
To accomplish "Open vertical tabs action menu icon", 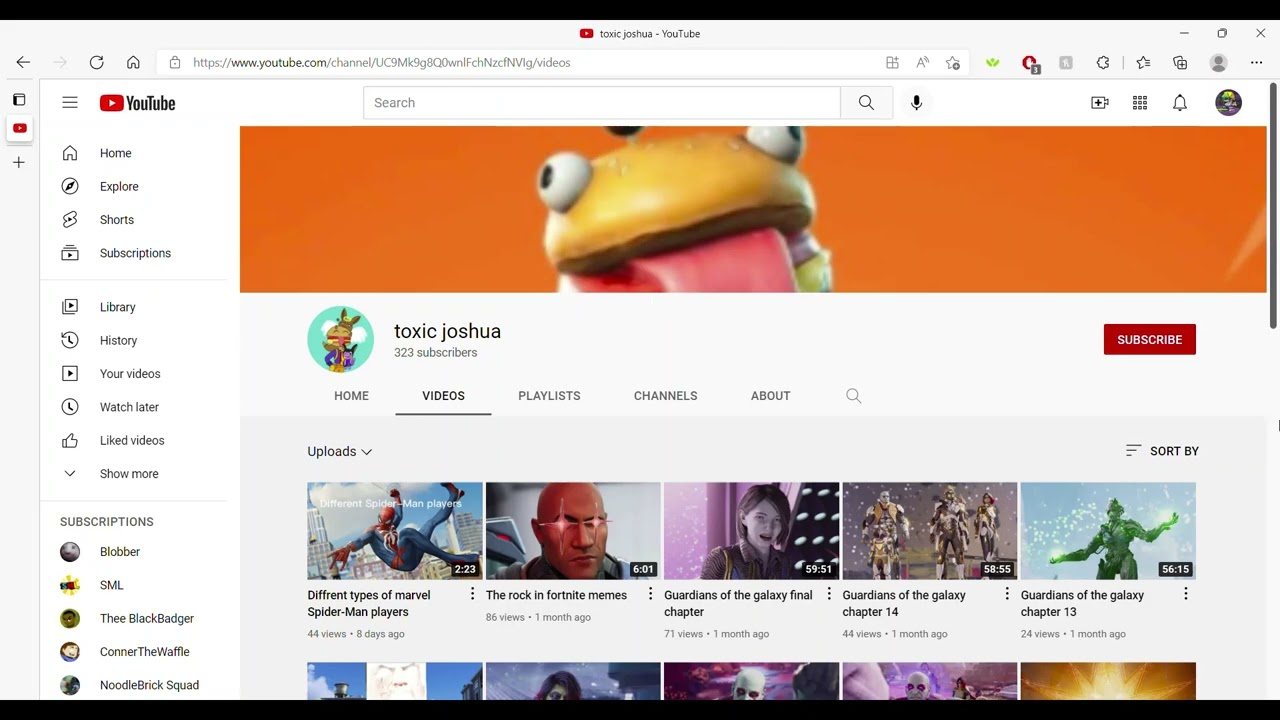I will [19, 100].
